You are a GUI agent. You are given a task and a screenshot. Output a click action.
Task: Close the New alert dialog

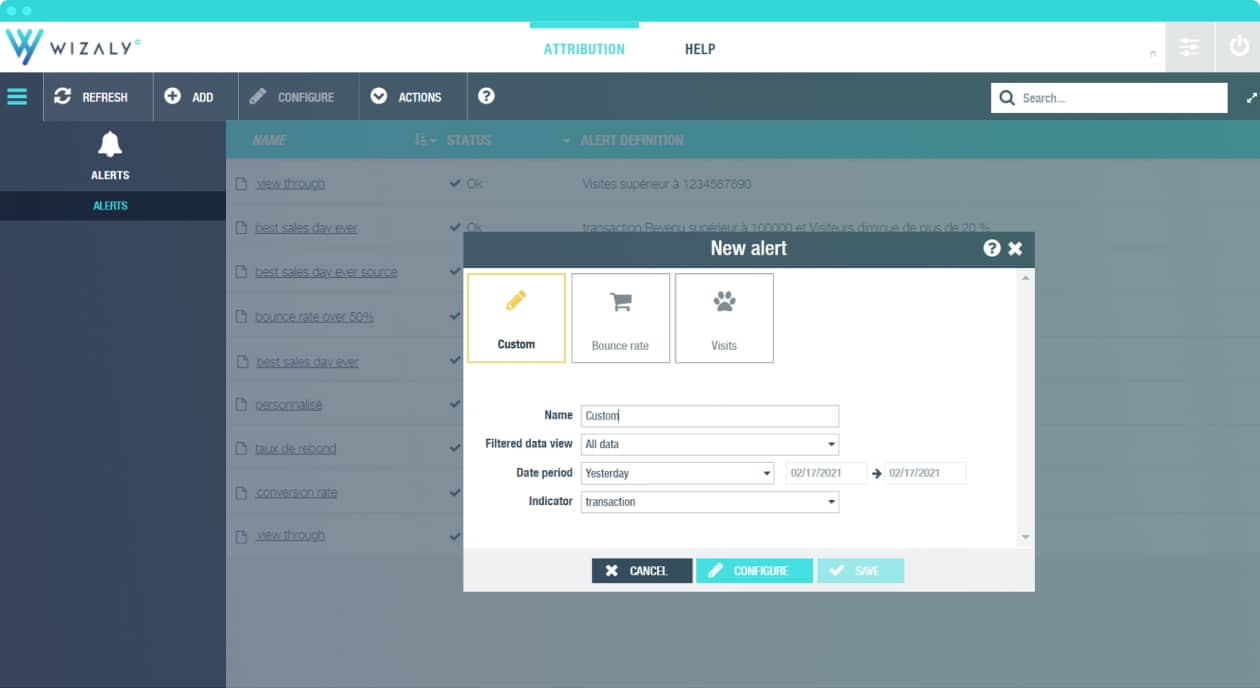click(1015, 248)
